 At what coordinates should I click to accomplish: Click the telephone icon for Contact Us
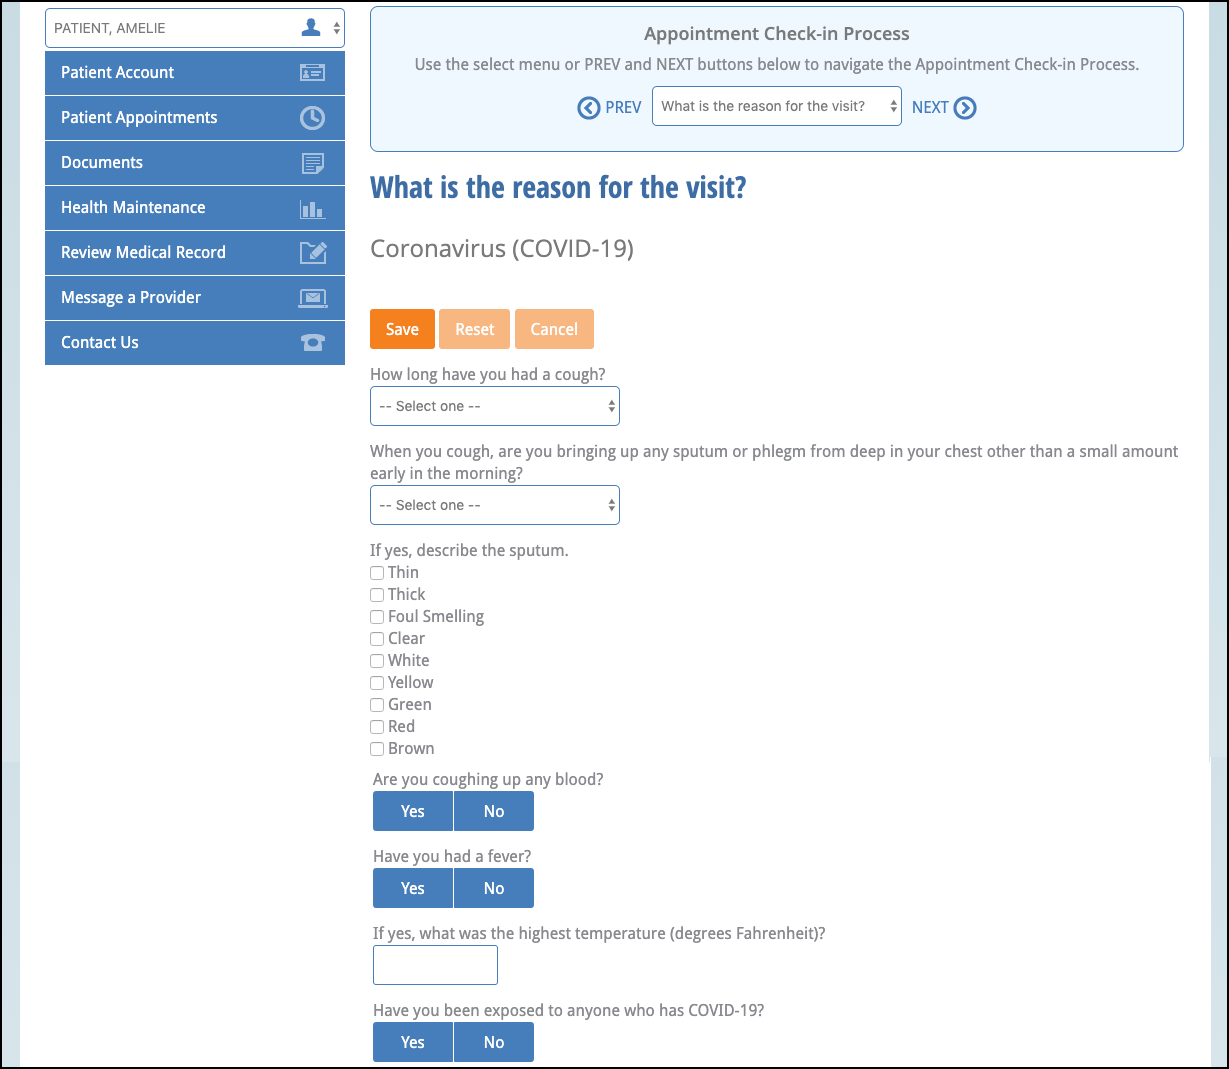[312, 343]
